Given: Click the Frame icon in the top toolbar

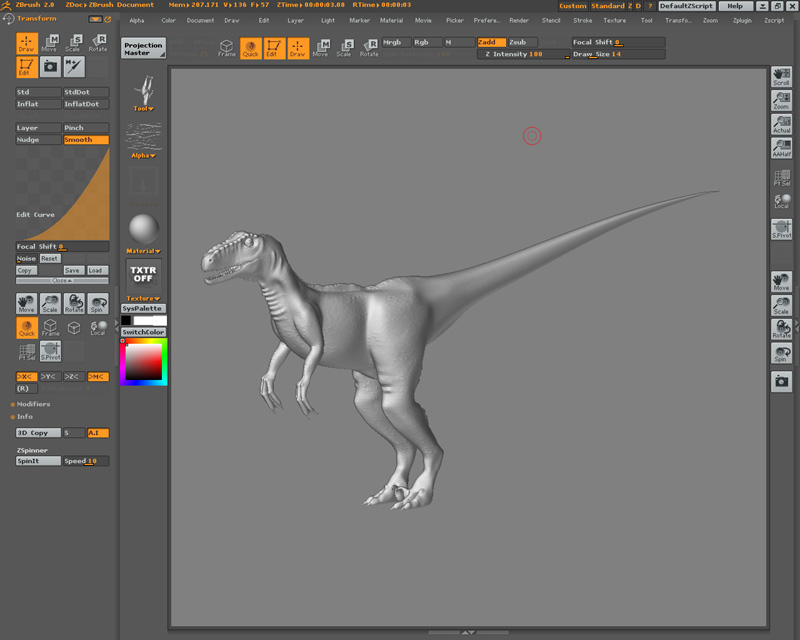Looking at the screenshot, I should tap(227, 48).
